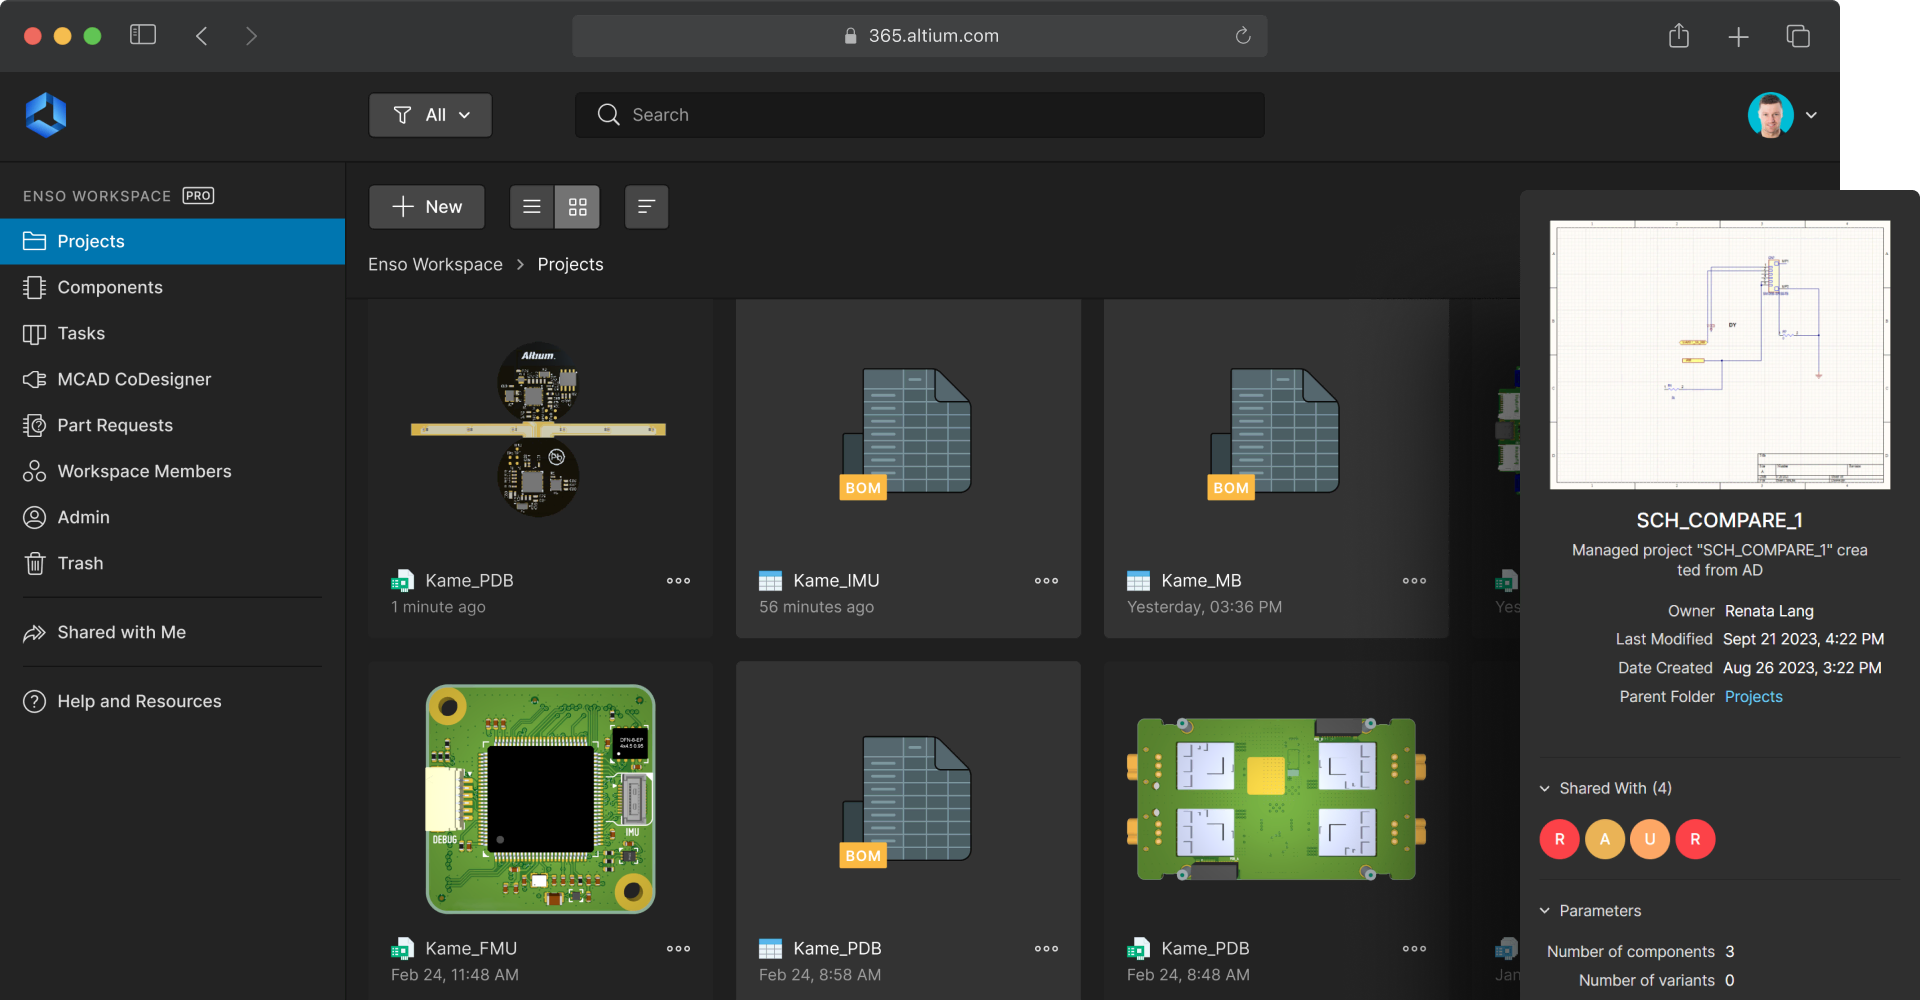Reload the page in the browser

(x=1243, y=36)
